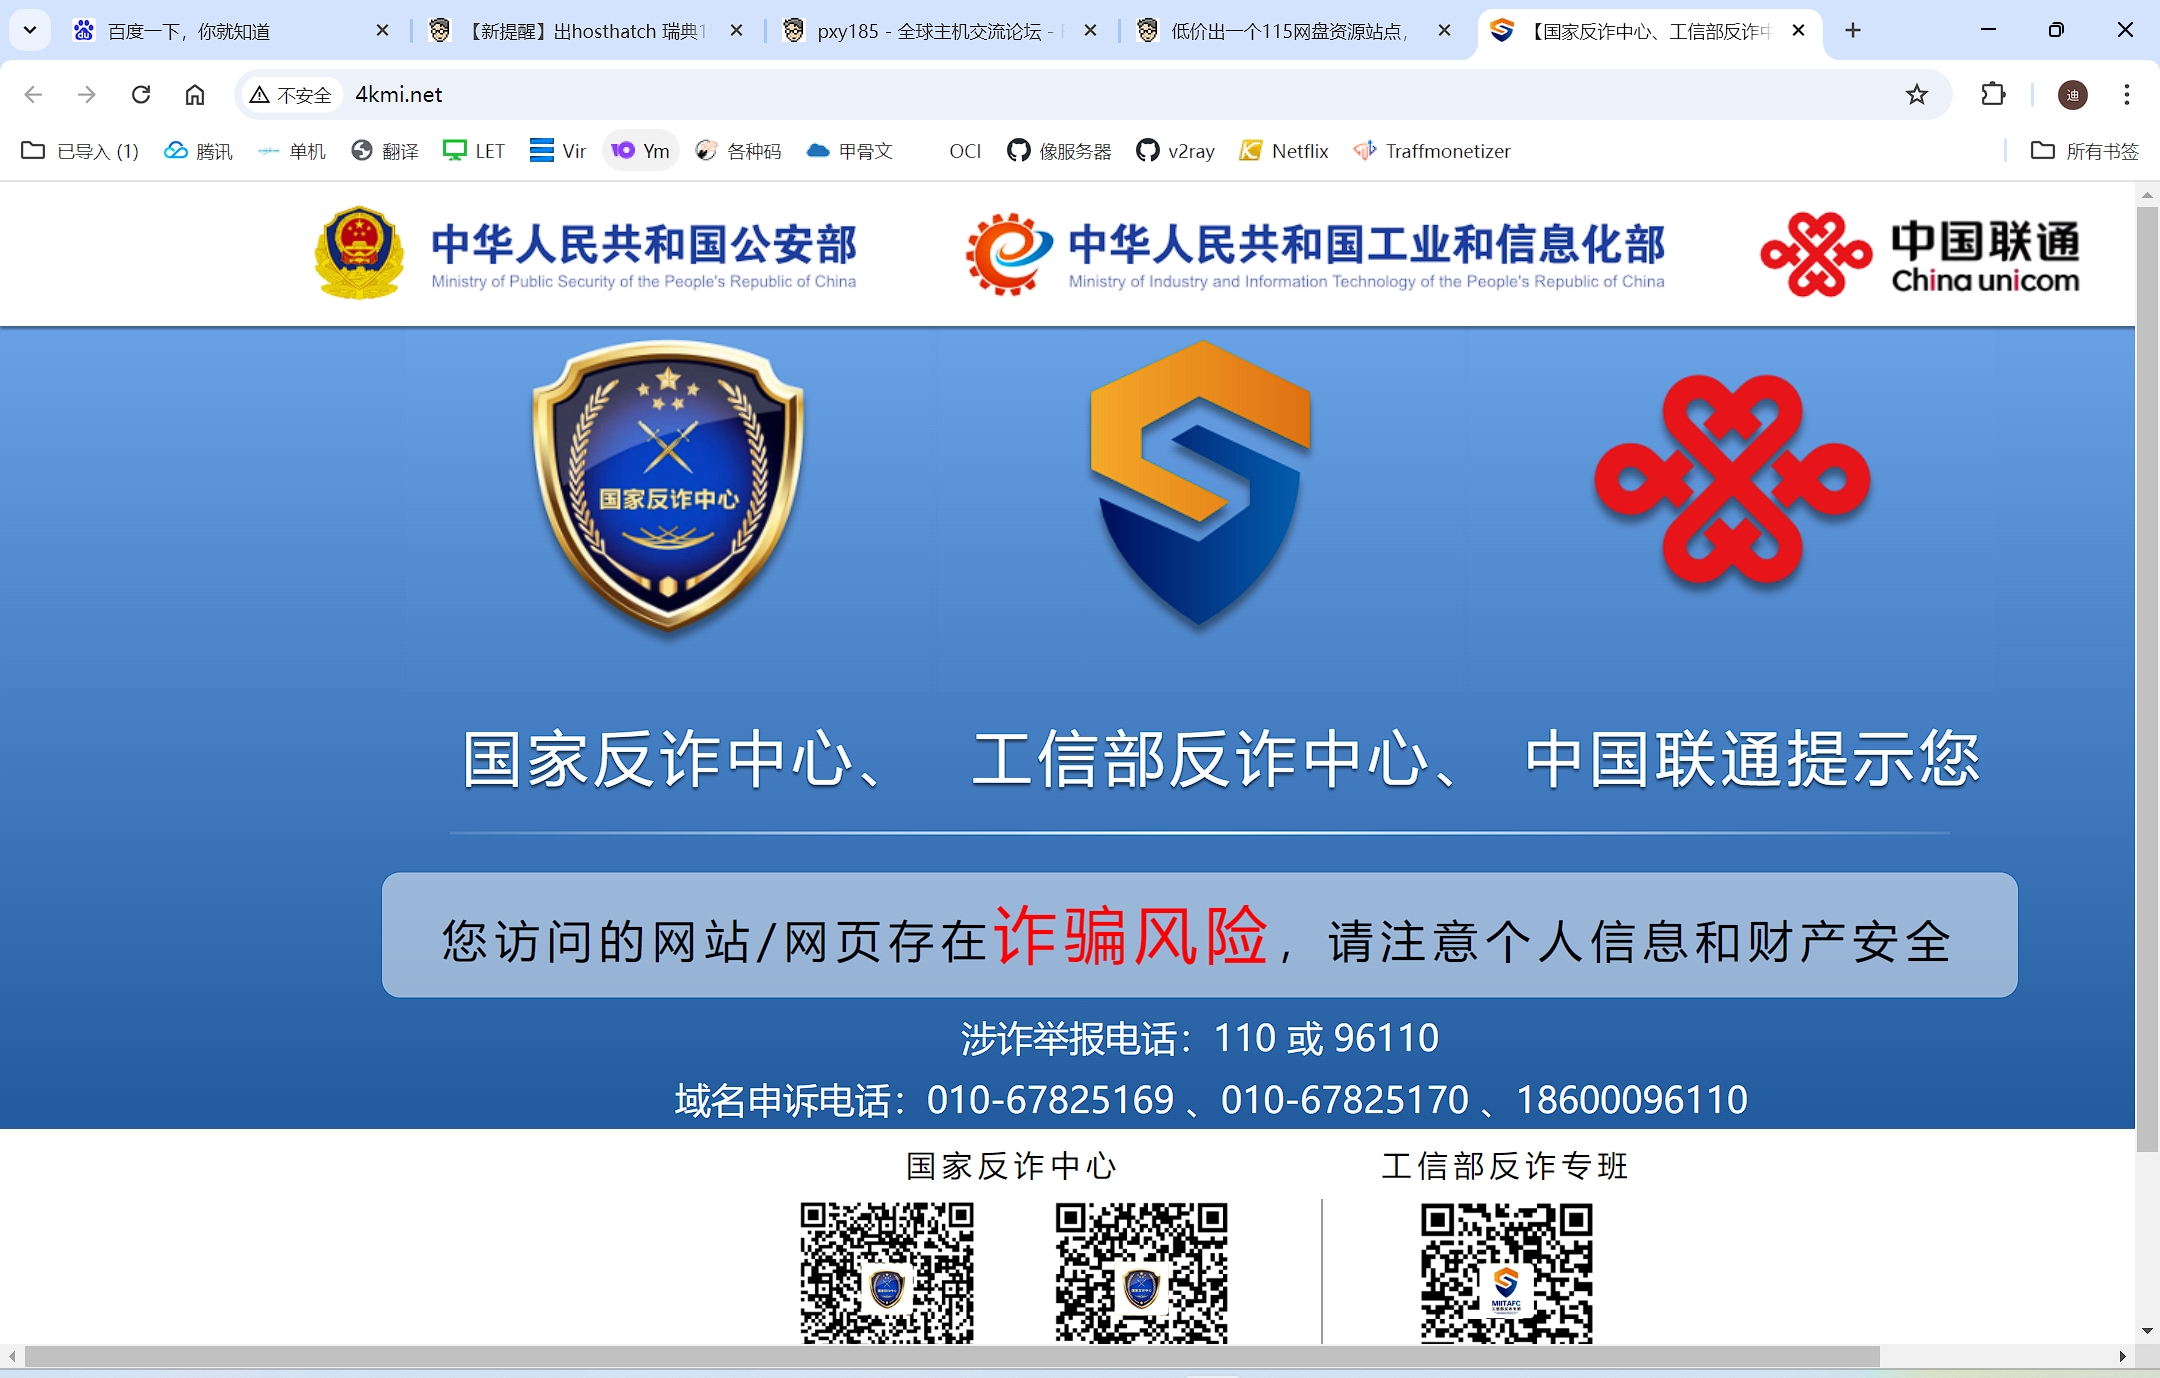Open the v2ray GitHub bookmark
Image resolution: width=2160 pixels, height=1378 pixels.
[1176, 151]
